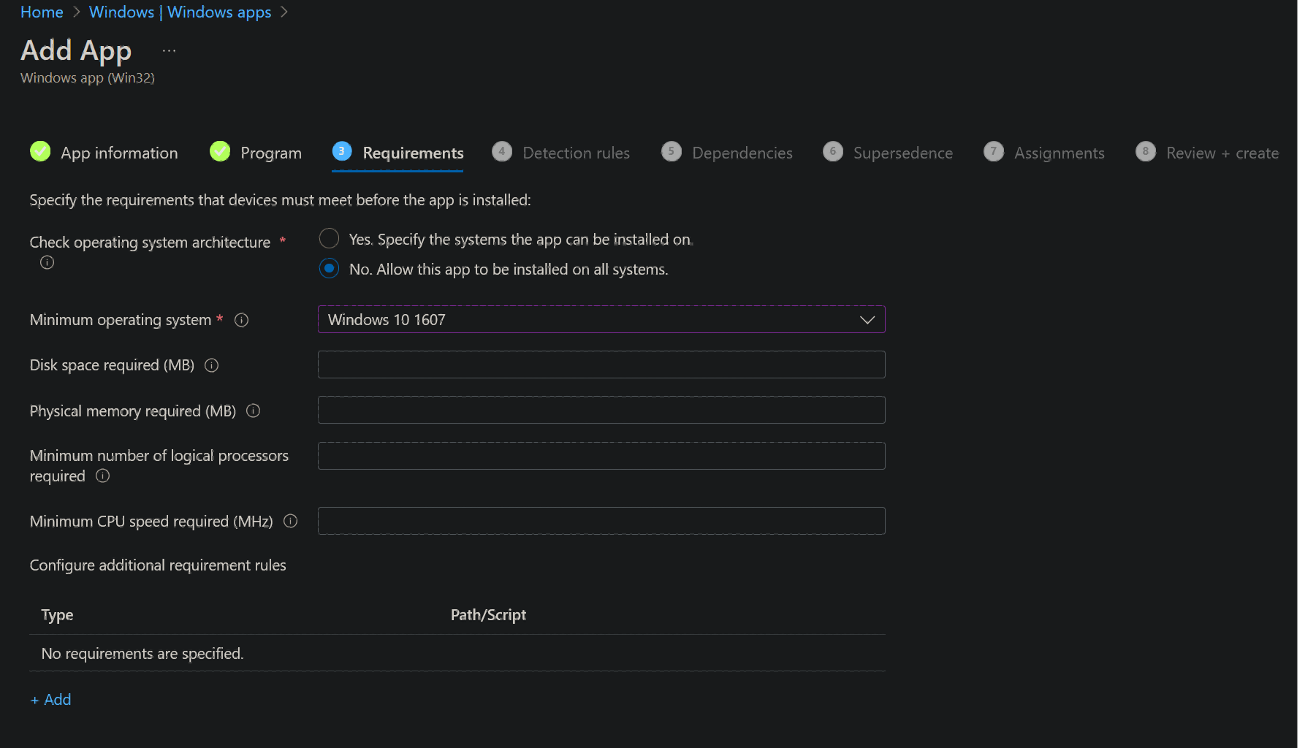Click the Home breadcrumb link
The image size is (1298, 748).
(x=42, y=12)
